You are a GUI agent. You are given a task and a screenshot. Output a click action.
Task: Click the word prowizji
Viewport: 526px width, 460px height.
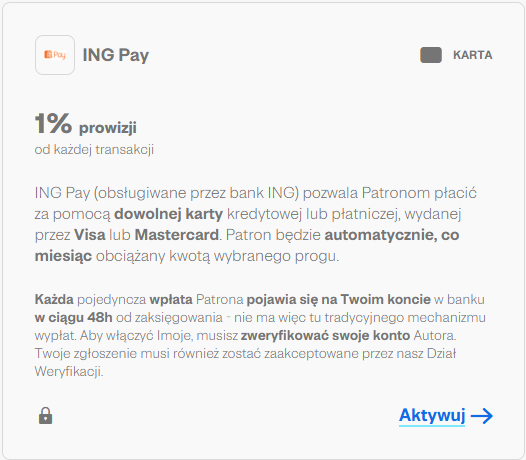coord(108,128)
